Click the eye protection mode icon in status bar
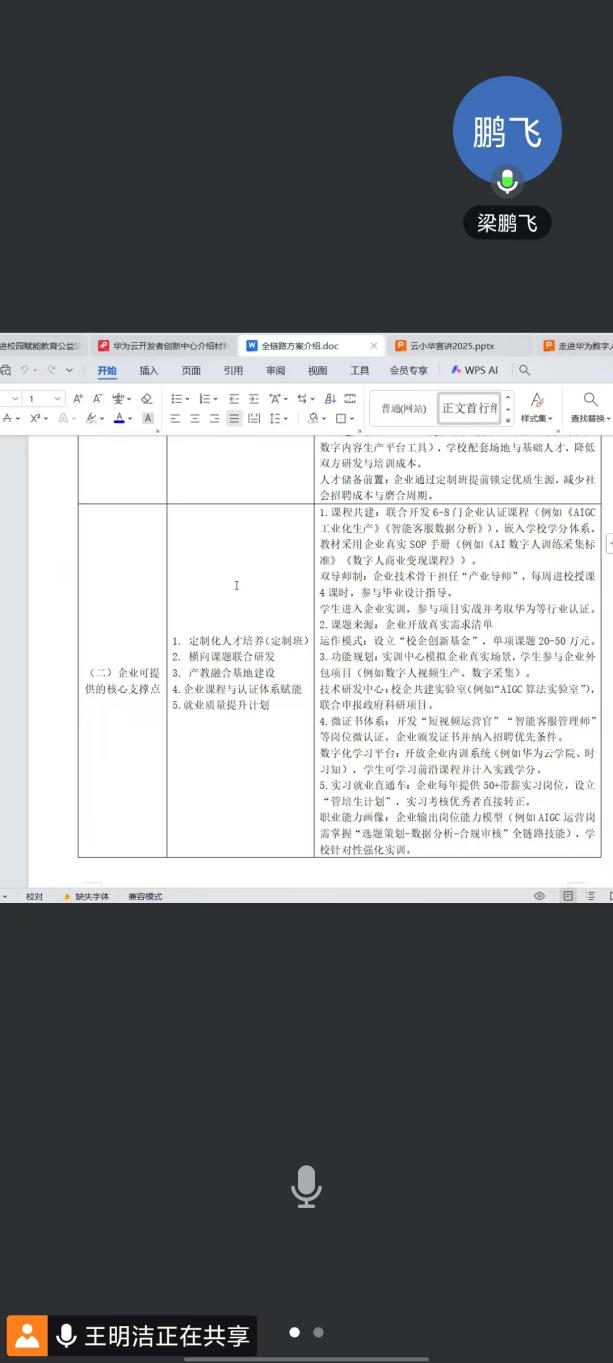This screenshot has height=1363, width=613. pyautogui.click(x=539, y=896)
